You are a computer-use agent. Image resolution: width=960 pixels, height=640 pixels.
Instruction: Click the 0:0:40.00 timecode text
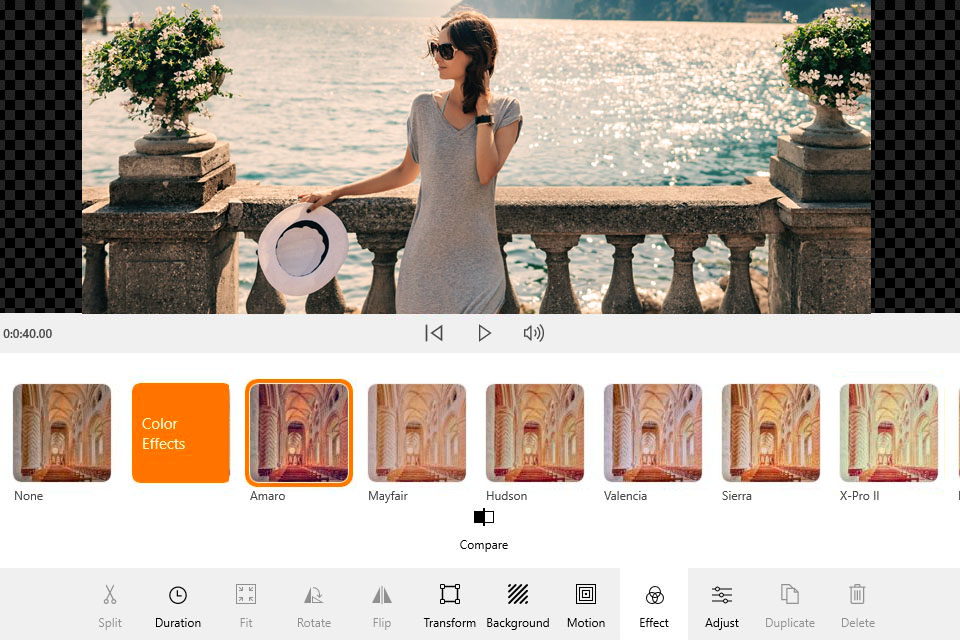tap(28, 334)
